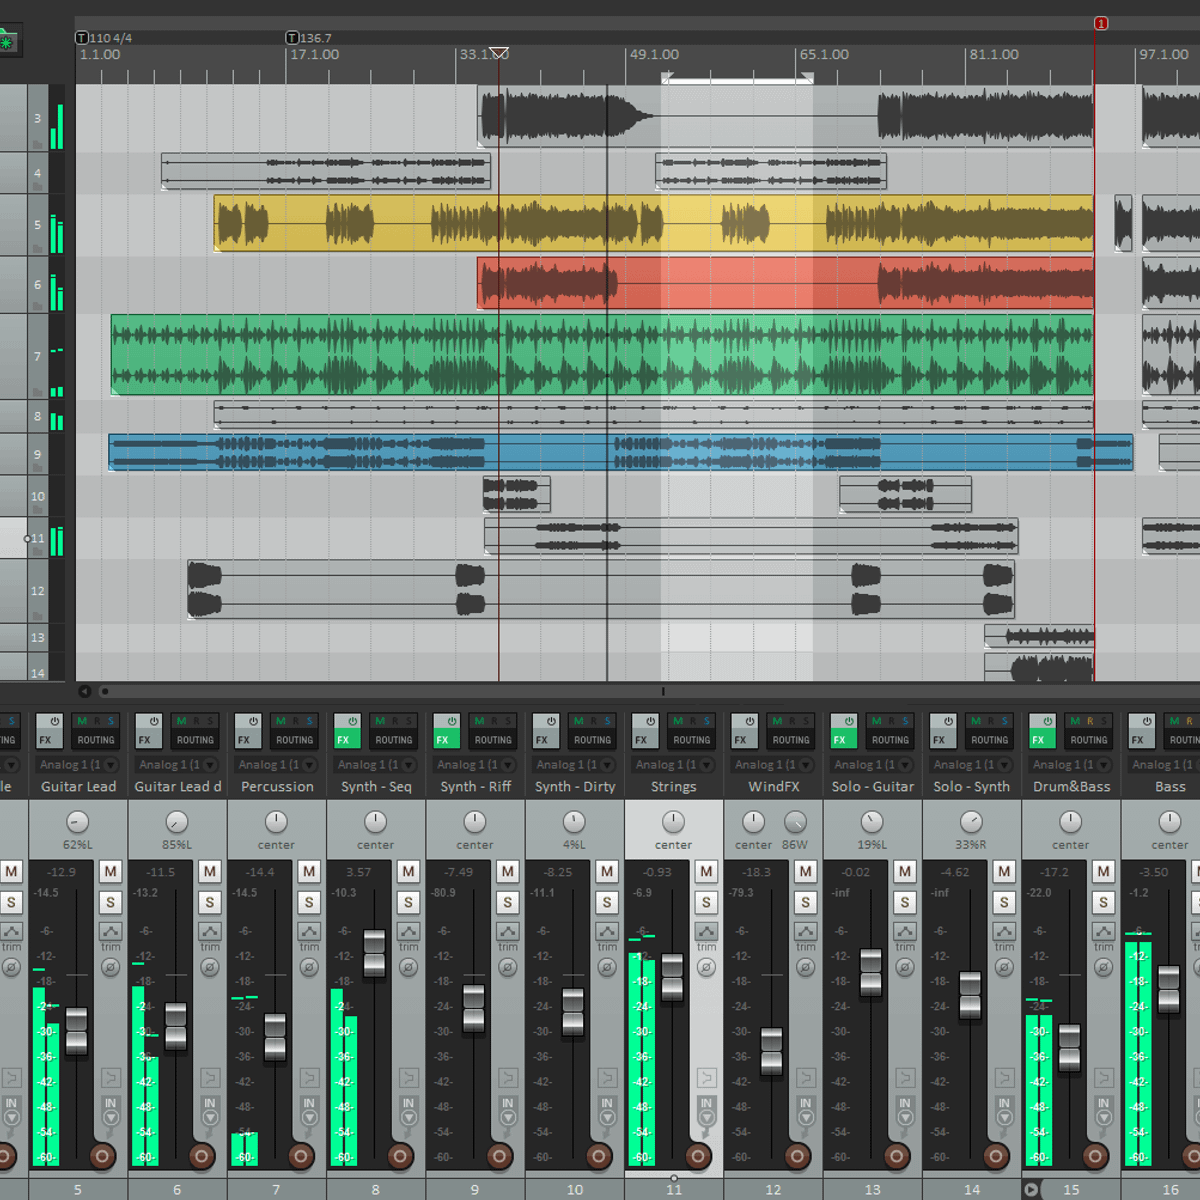The image size is (1200, 1200).
Task: Invert phase on the Solo - Guitar channel
Action: [905, 967]
